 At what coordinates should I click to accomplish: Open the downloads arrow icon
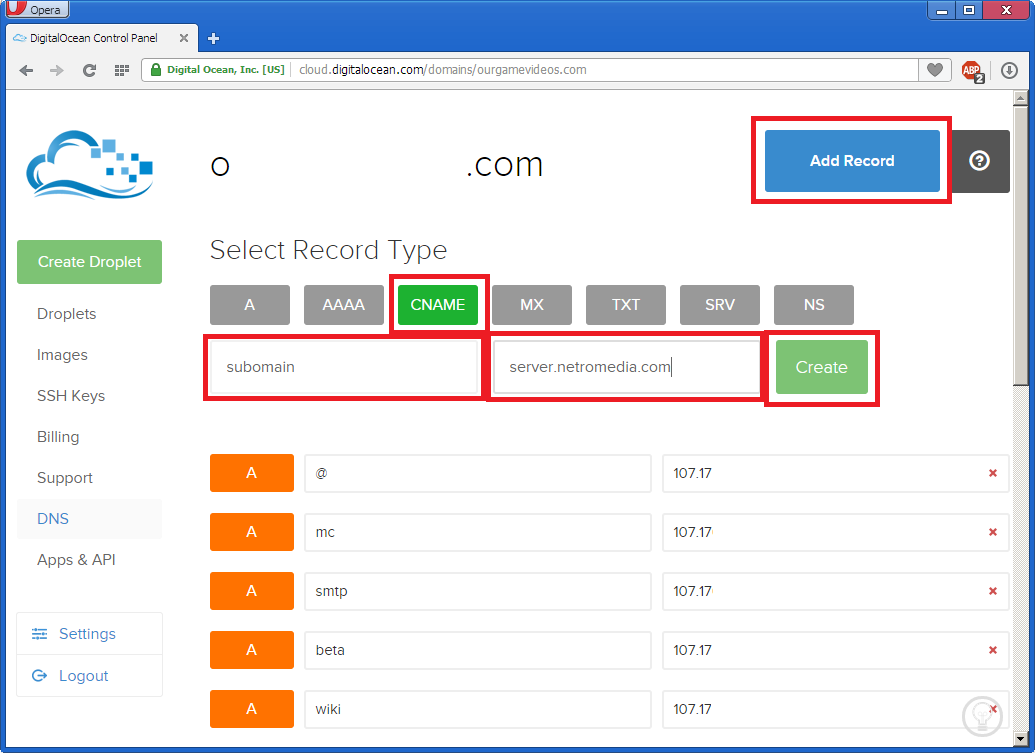pos(1009,70)
